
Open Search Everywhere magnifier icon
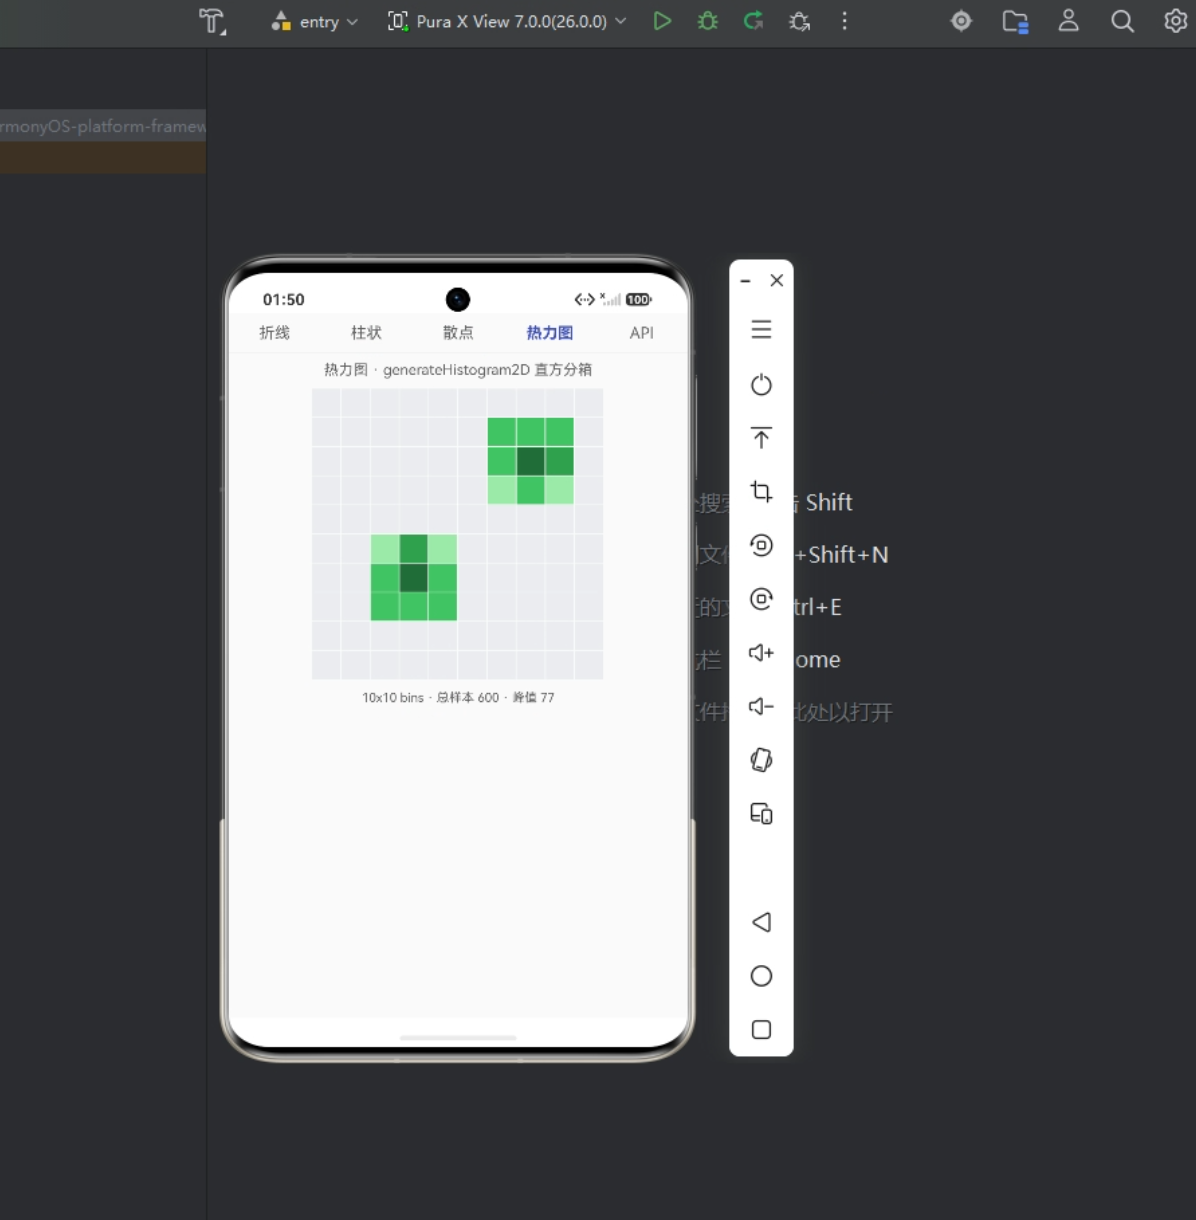1122,21
